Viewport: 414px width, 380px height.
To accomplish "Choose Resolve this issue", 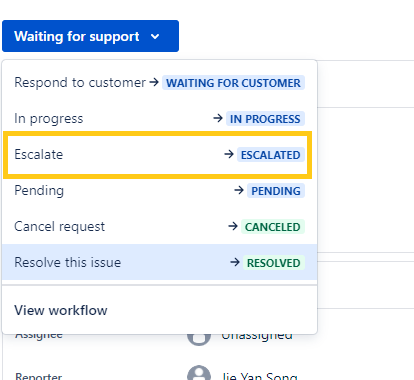I will (x=160, y=262).
